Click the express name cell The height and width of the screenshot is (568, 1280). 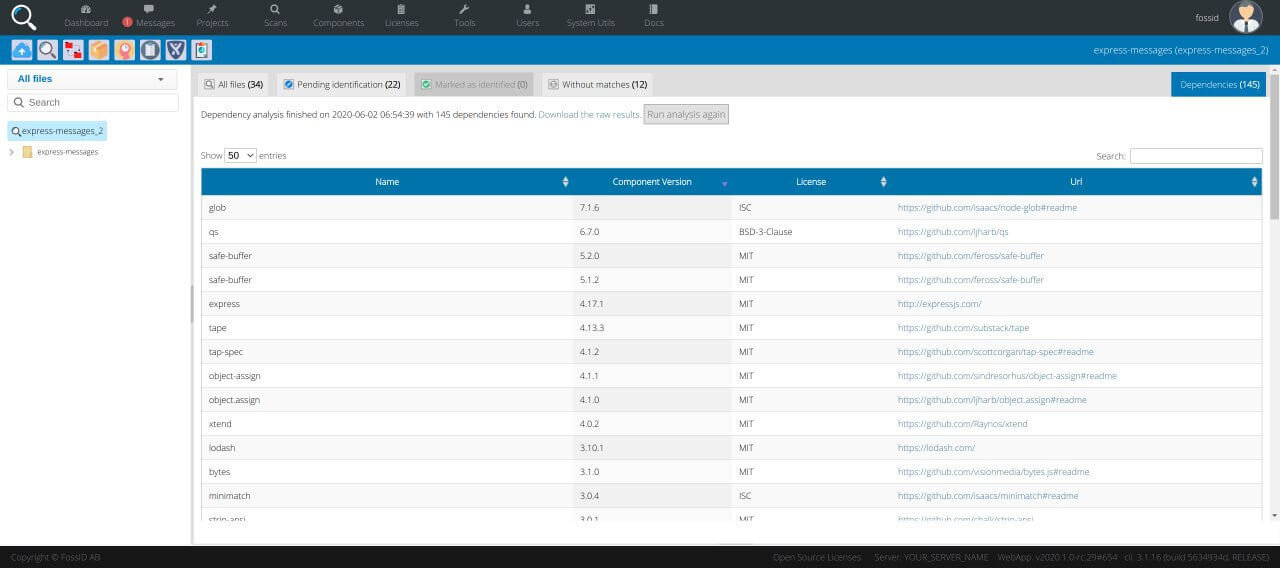pos(387,304)
